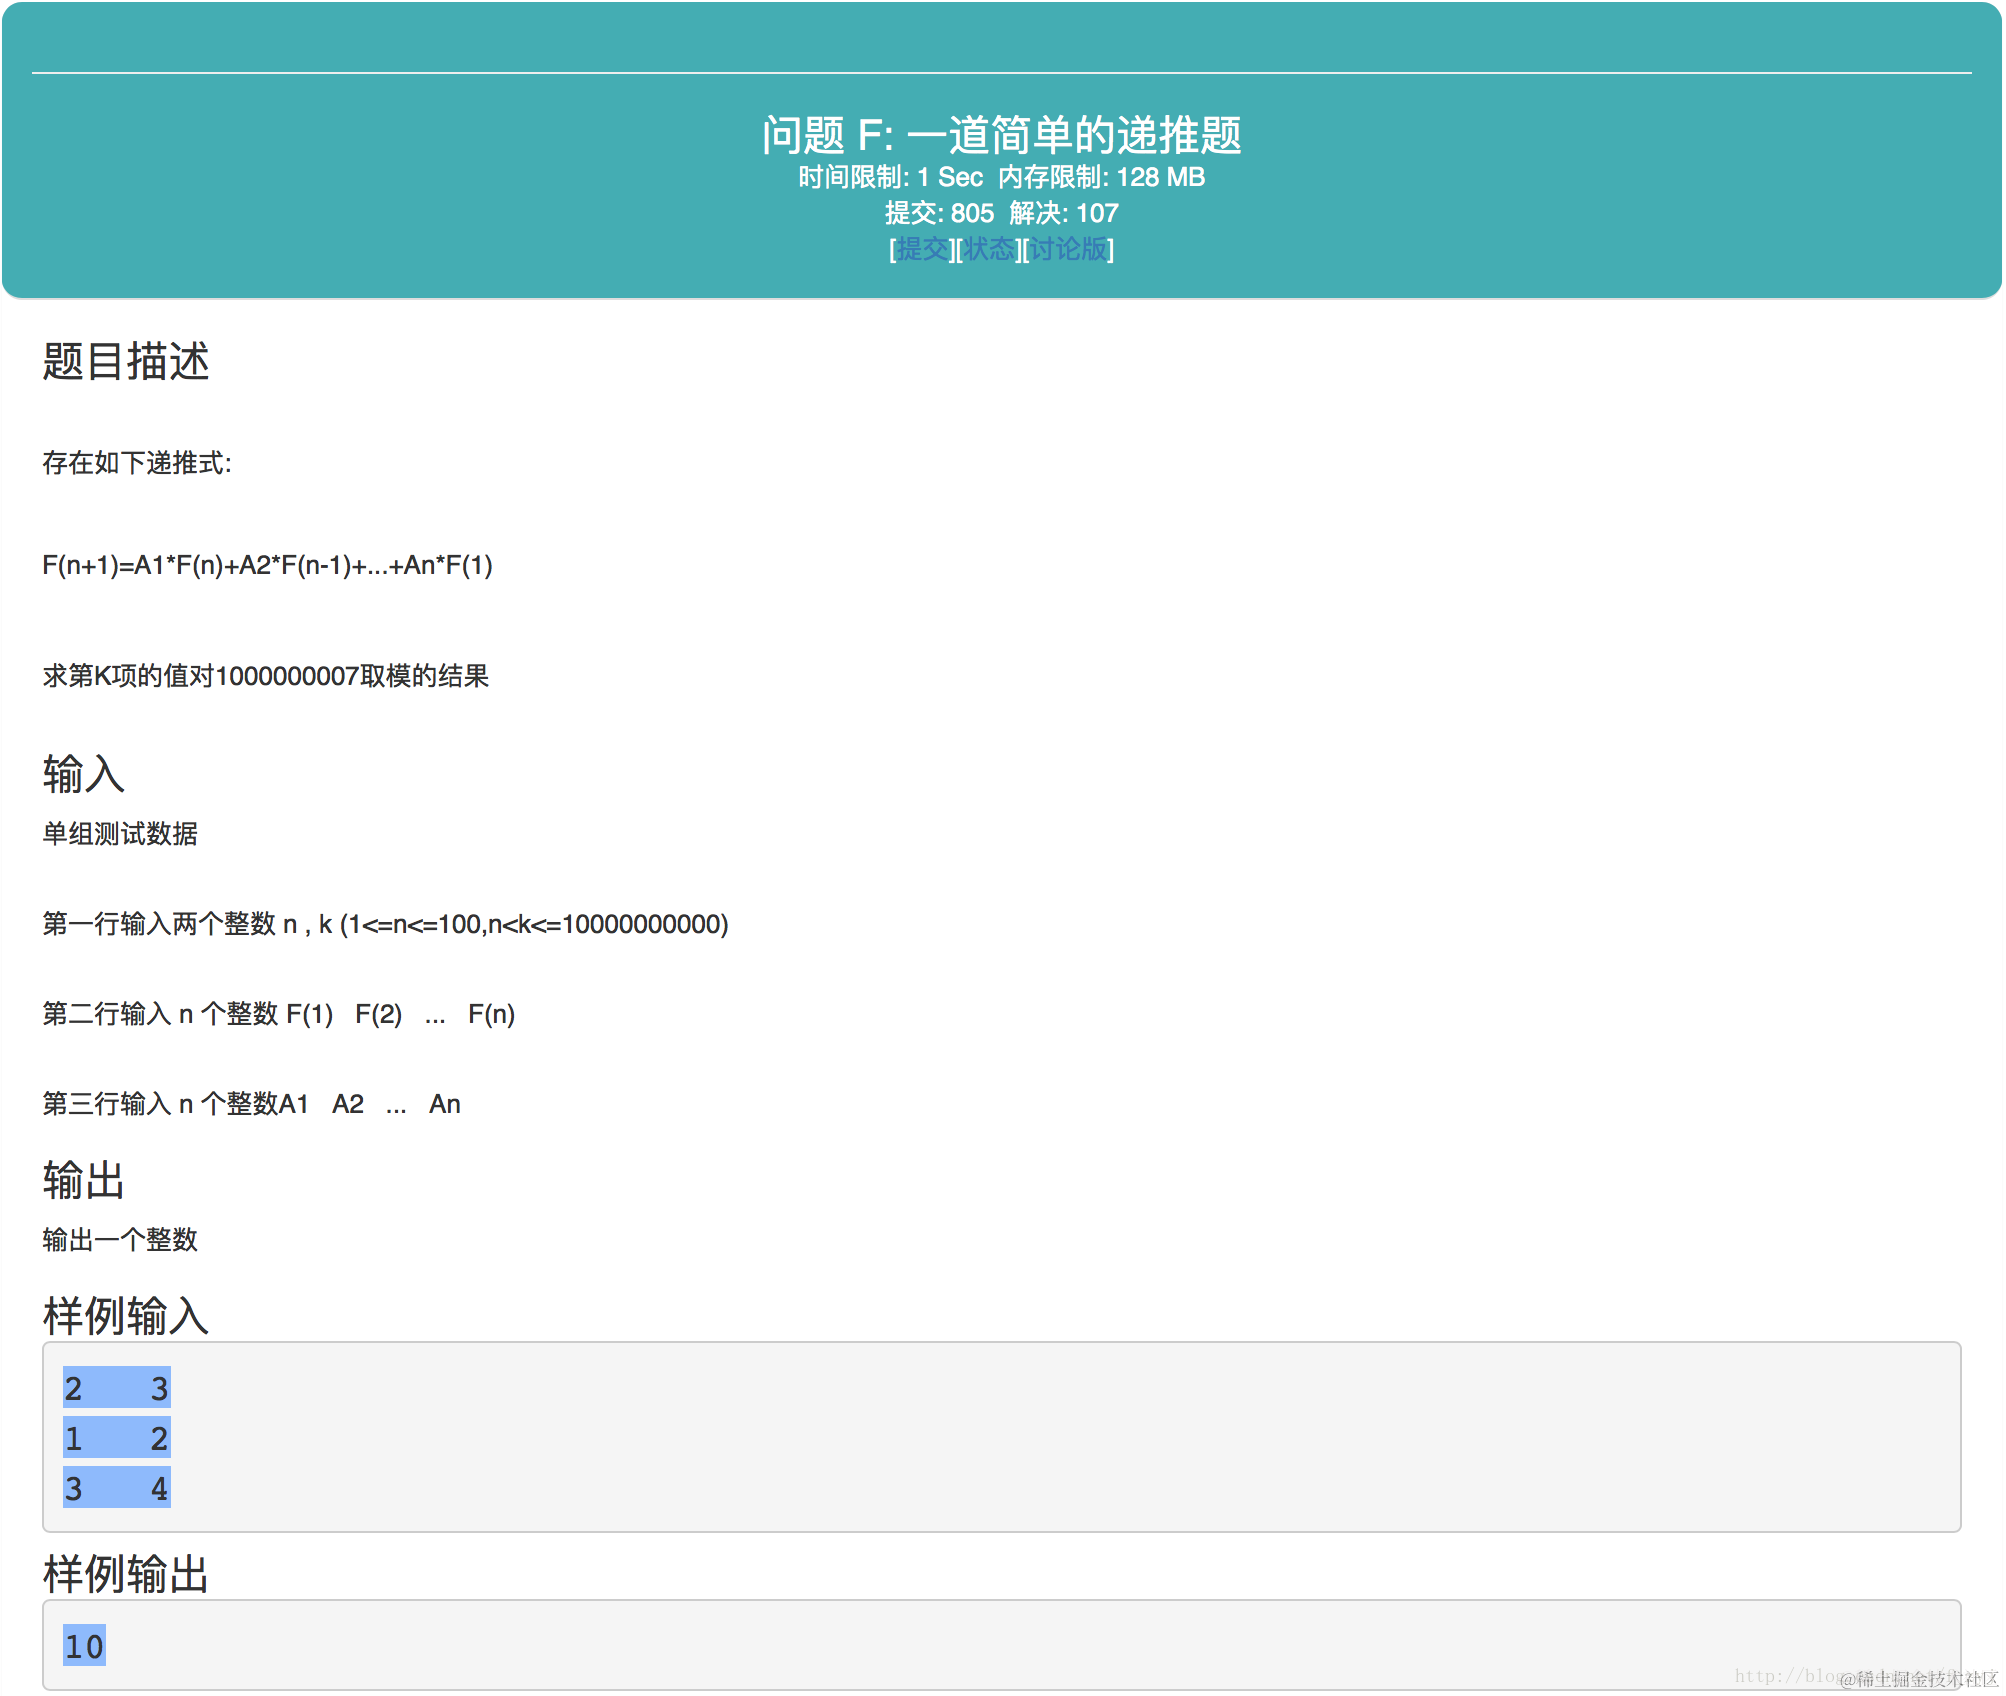Click first sample input row "2 3"

click(x=116, y=1389)
